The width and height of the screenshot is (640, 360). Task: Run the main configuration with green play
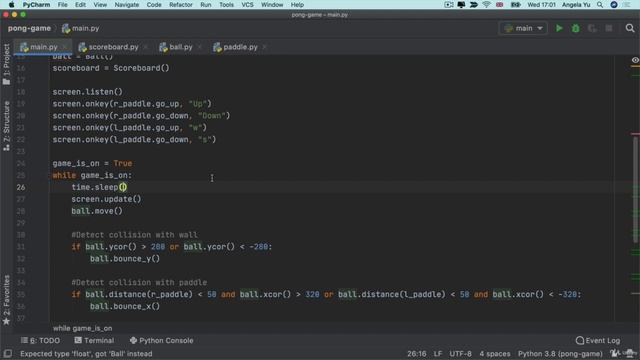559,28
